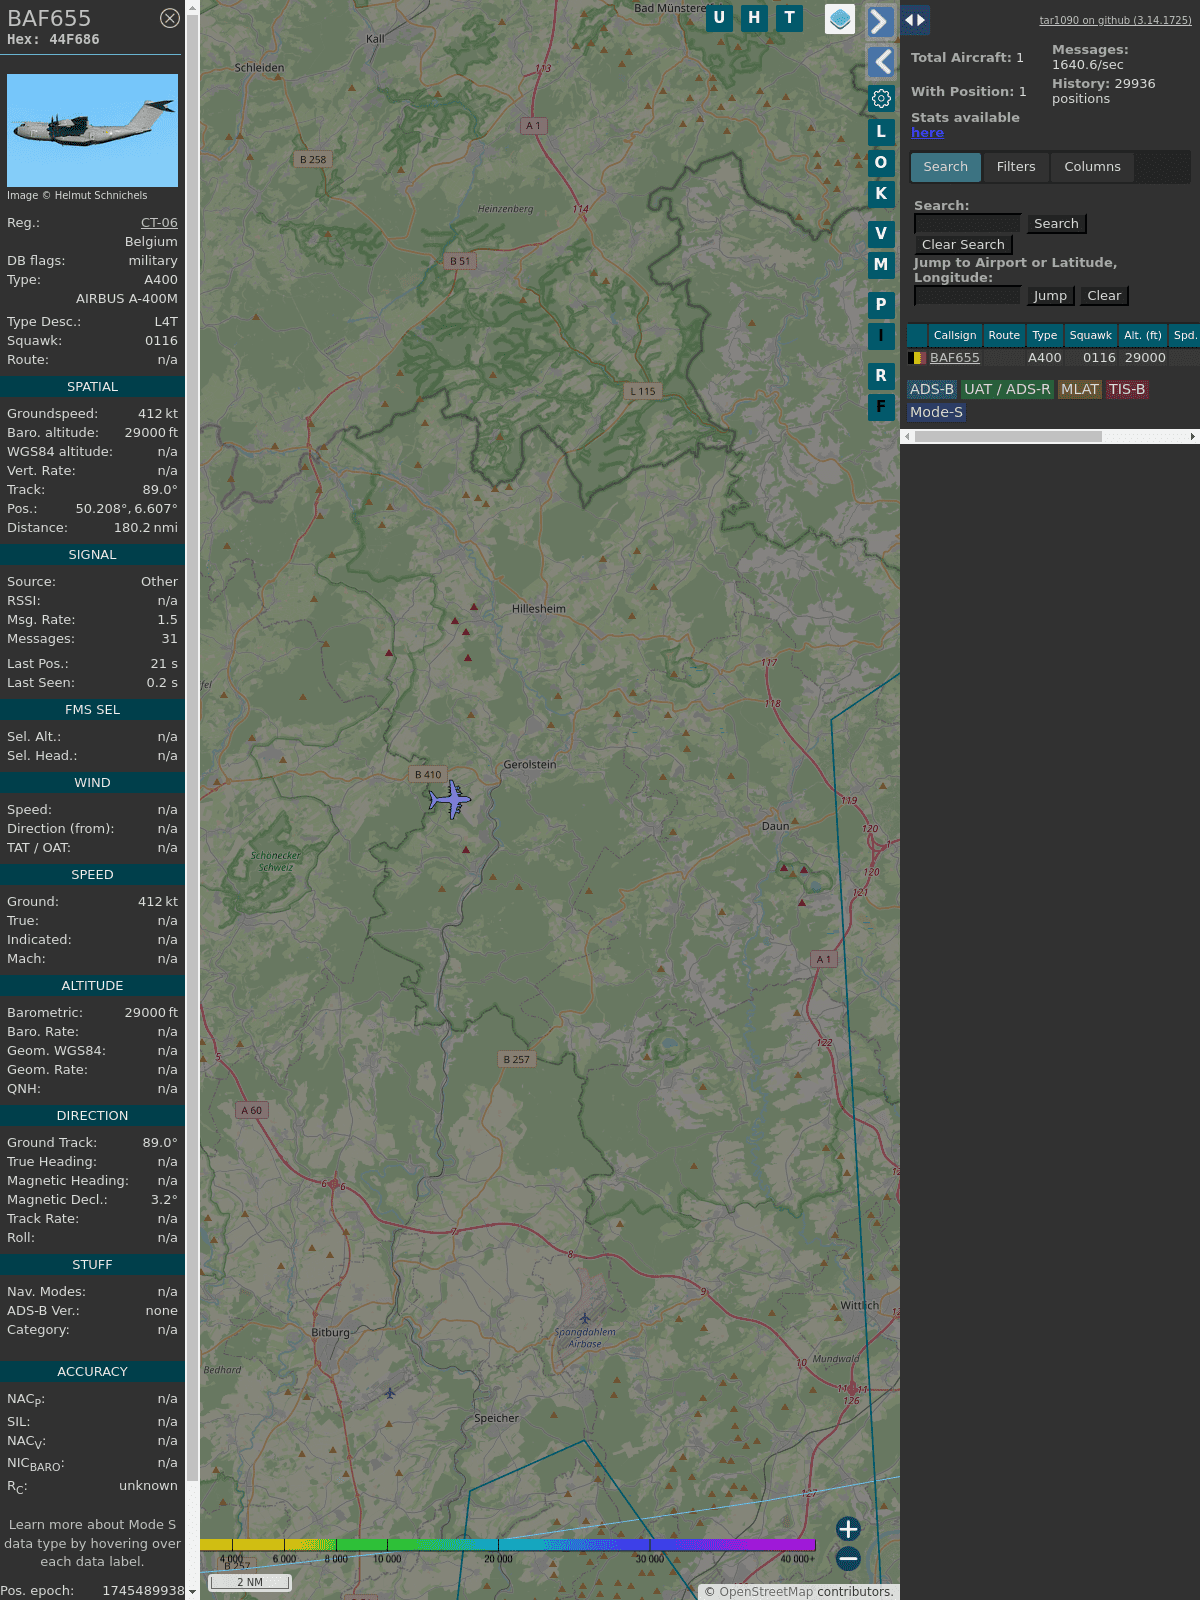Click the Clear Search button

click(963, 245)
